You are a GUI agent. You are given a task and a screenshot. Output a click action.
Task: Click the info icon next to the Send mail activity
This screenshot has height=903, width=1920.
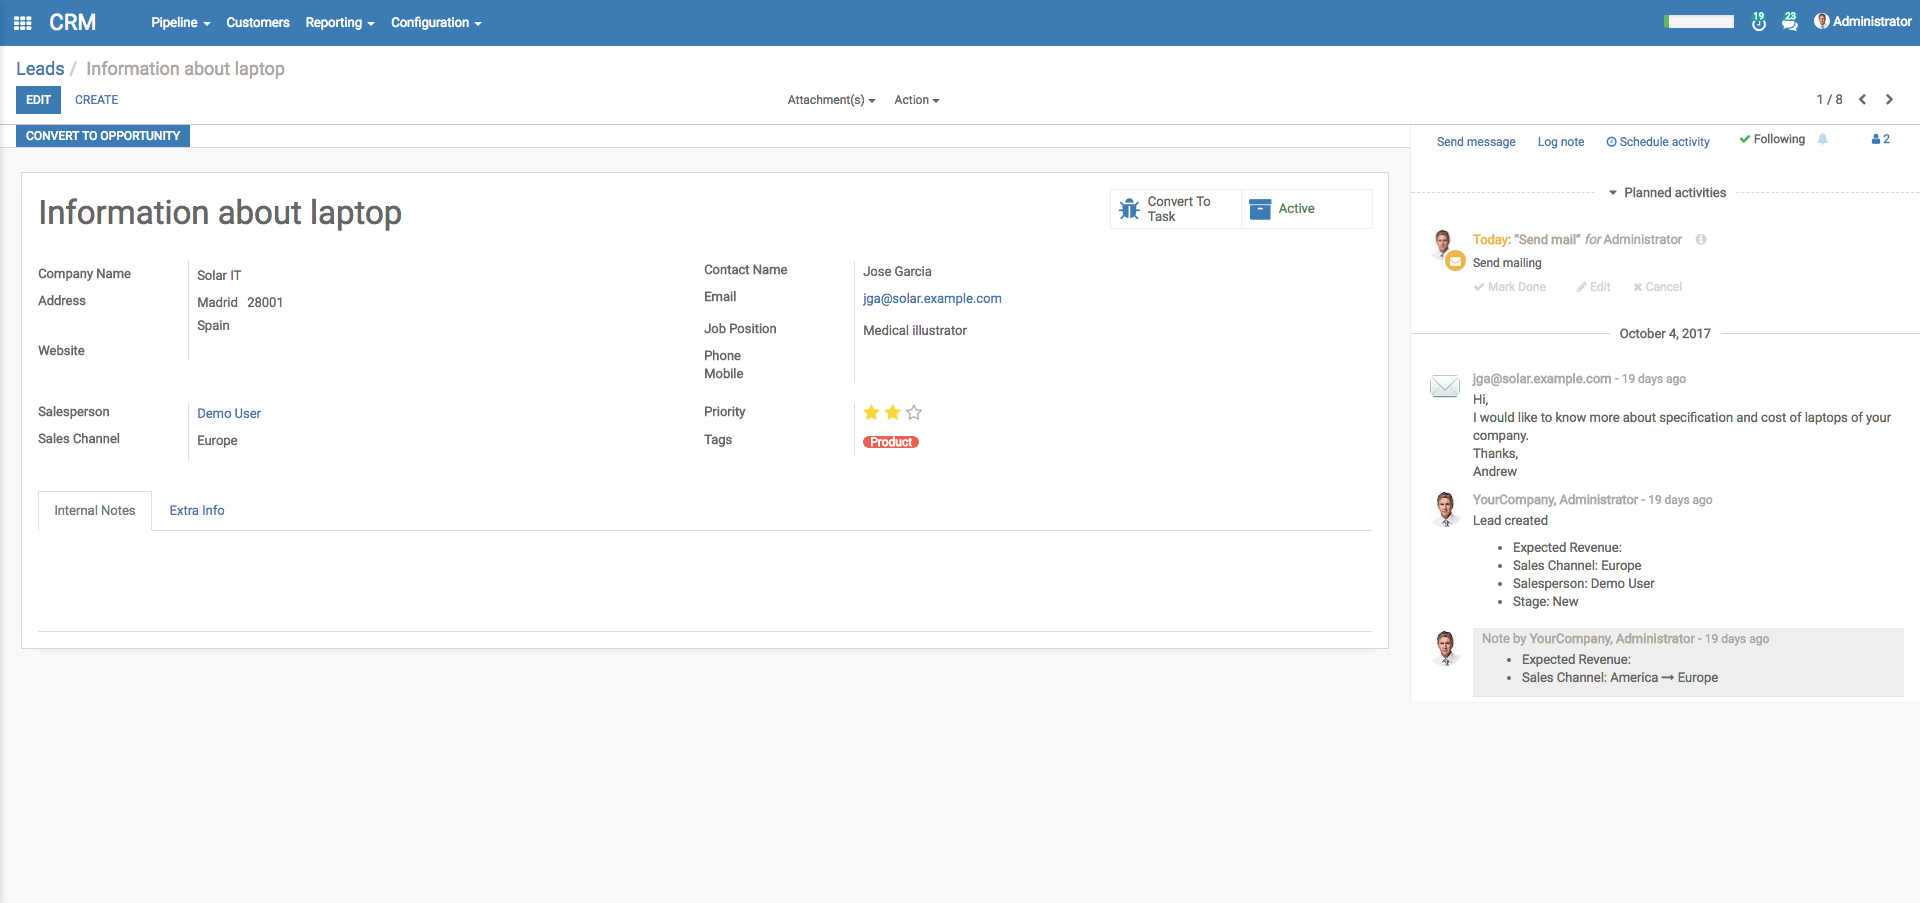pyautogui.click(x=1701, y=240)
